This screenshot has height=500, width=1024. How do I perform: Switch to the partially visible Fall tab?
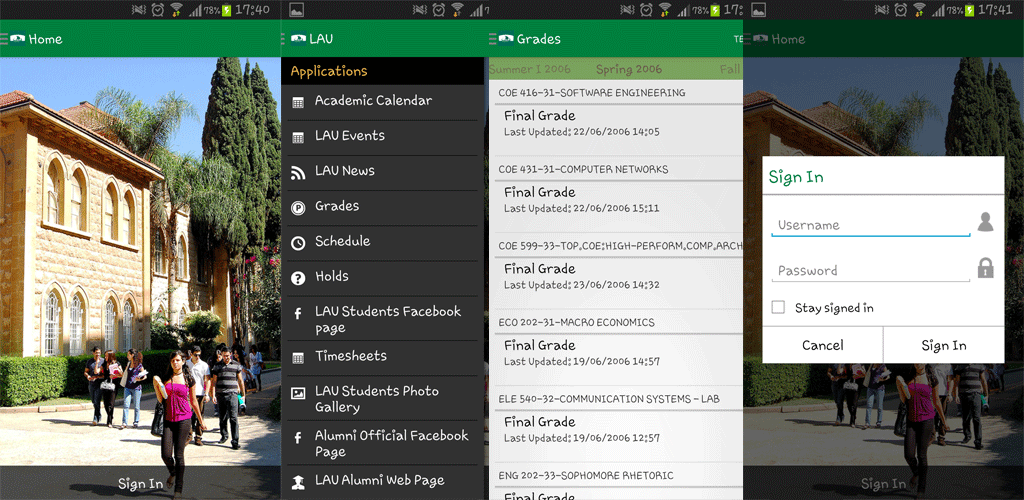(731, 69)
